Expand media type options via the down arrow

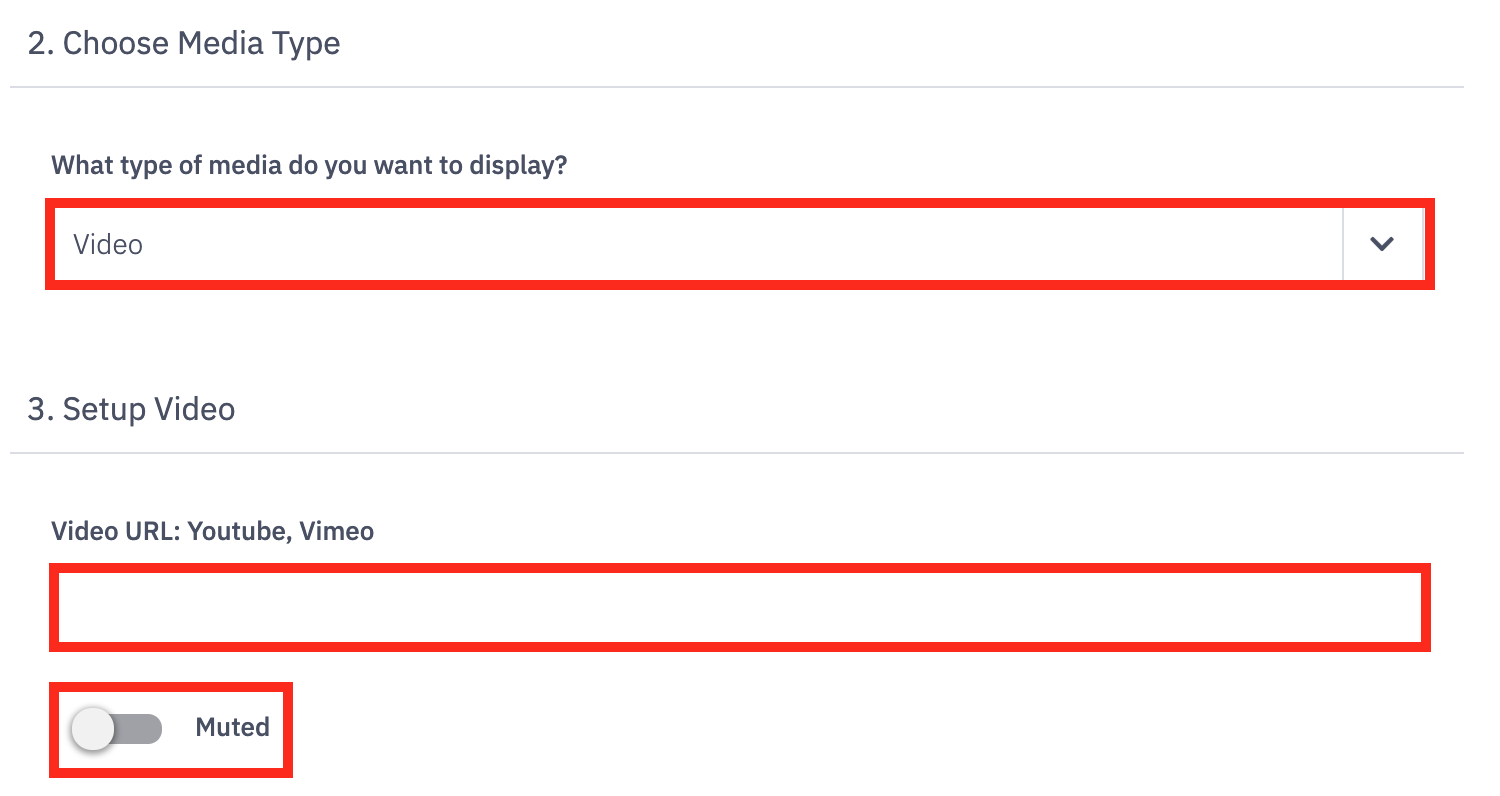click(x=1382, y=244)
